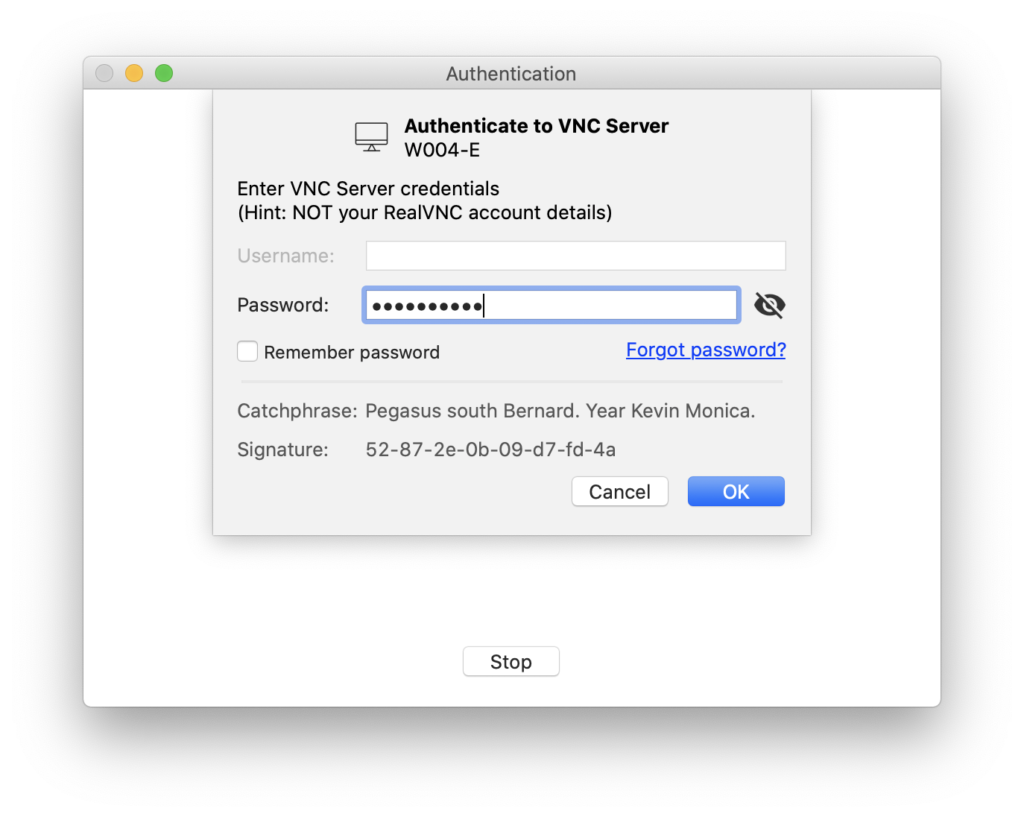Click the Username input field
Viewport: 1024px width, 817px height.
pyautogui.click(x=575, y=256)
